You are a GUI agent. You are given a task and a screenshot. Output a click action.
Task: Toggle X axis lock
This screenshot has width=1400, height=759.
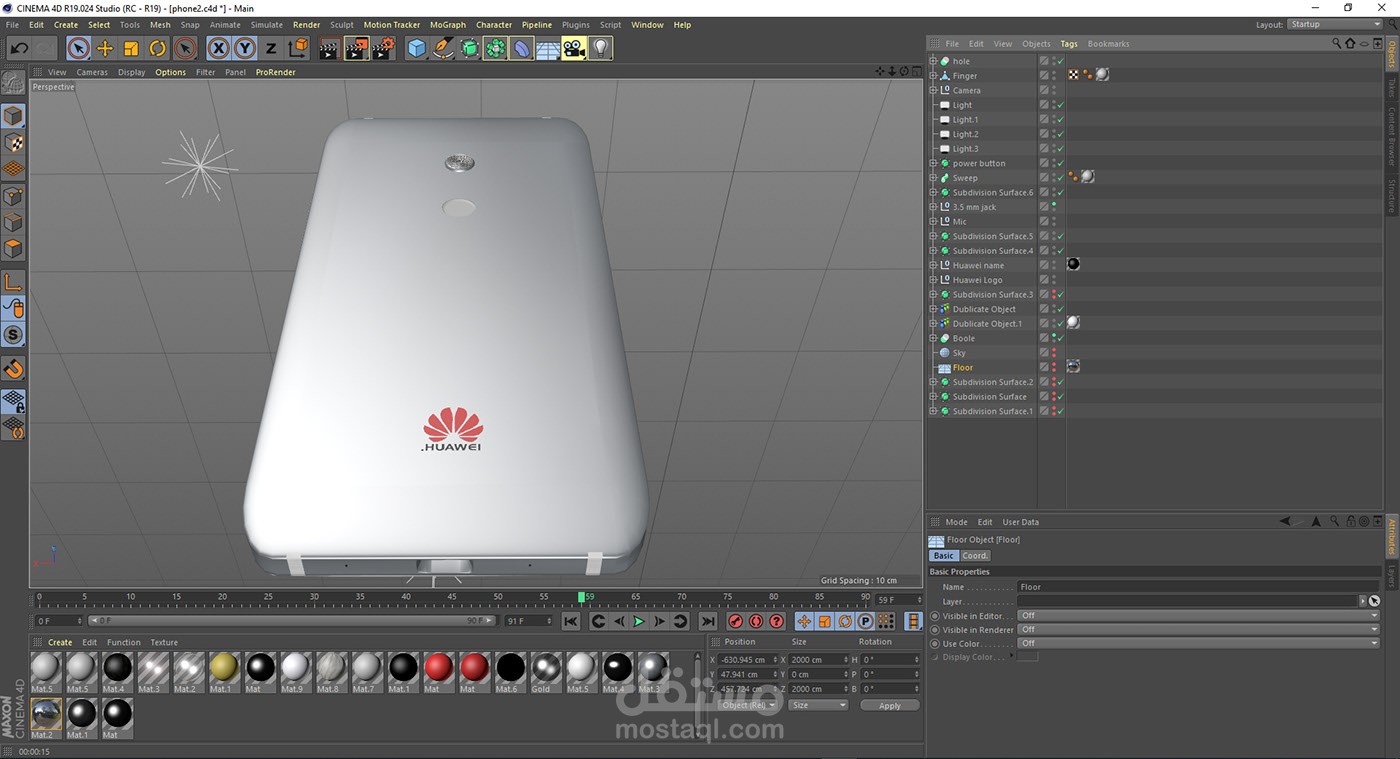click(218, 48)
